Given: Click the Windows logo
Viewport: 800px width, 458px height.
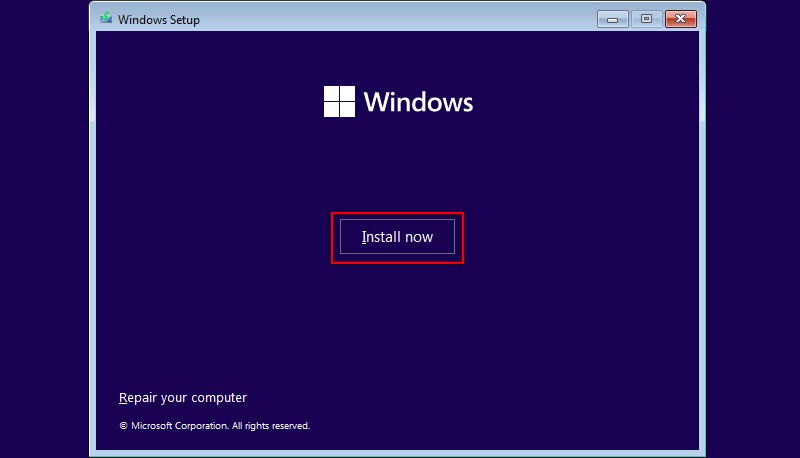Looking at the screenshot, I should pos(339,101).
